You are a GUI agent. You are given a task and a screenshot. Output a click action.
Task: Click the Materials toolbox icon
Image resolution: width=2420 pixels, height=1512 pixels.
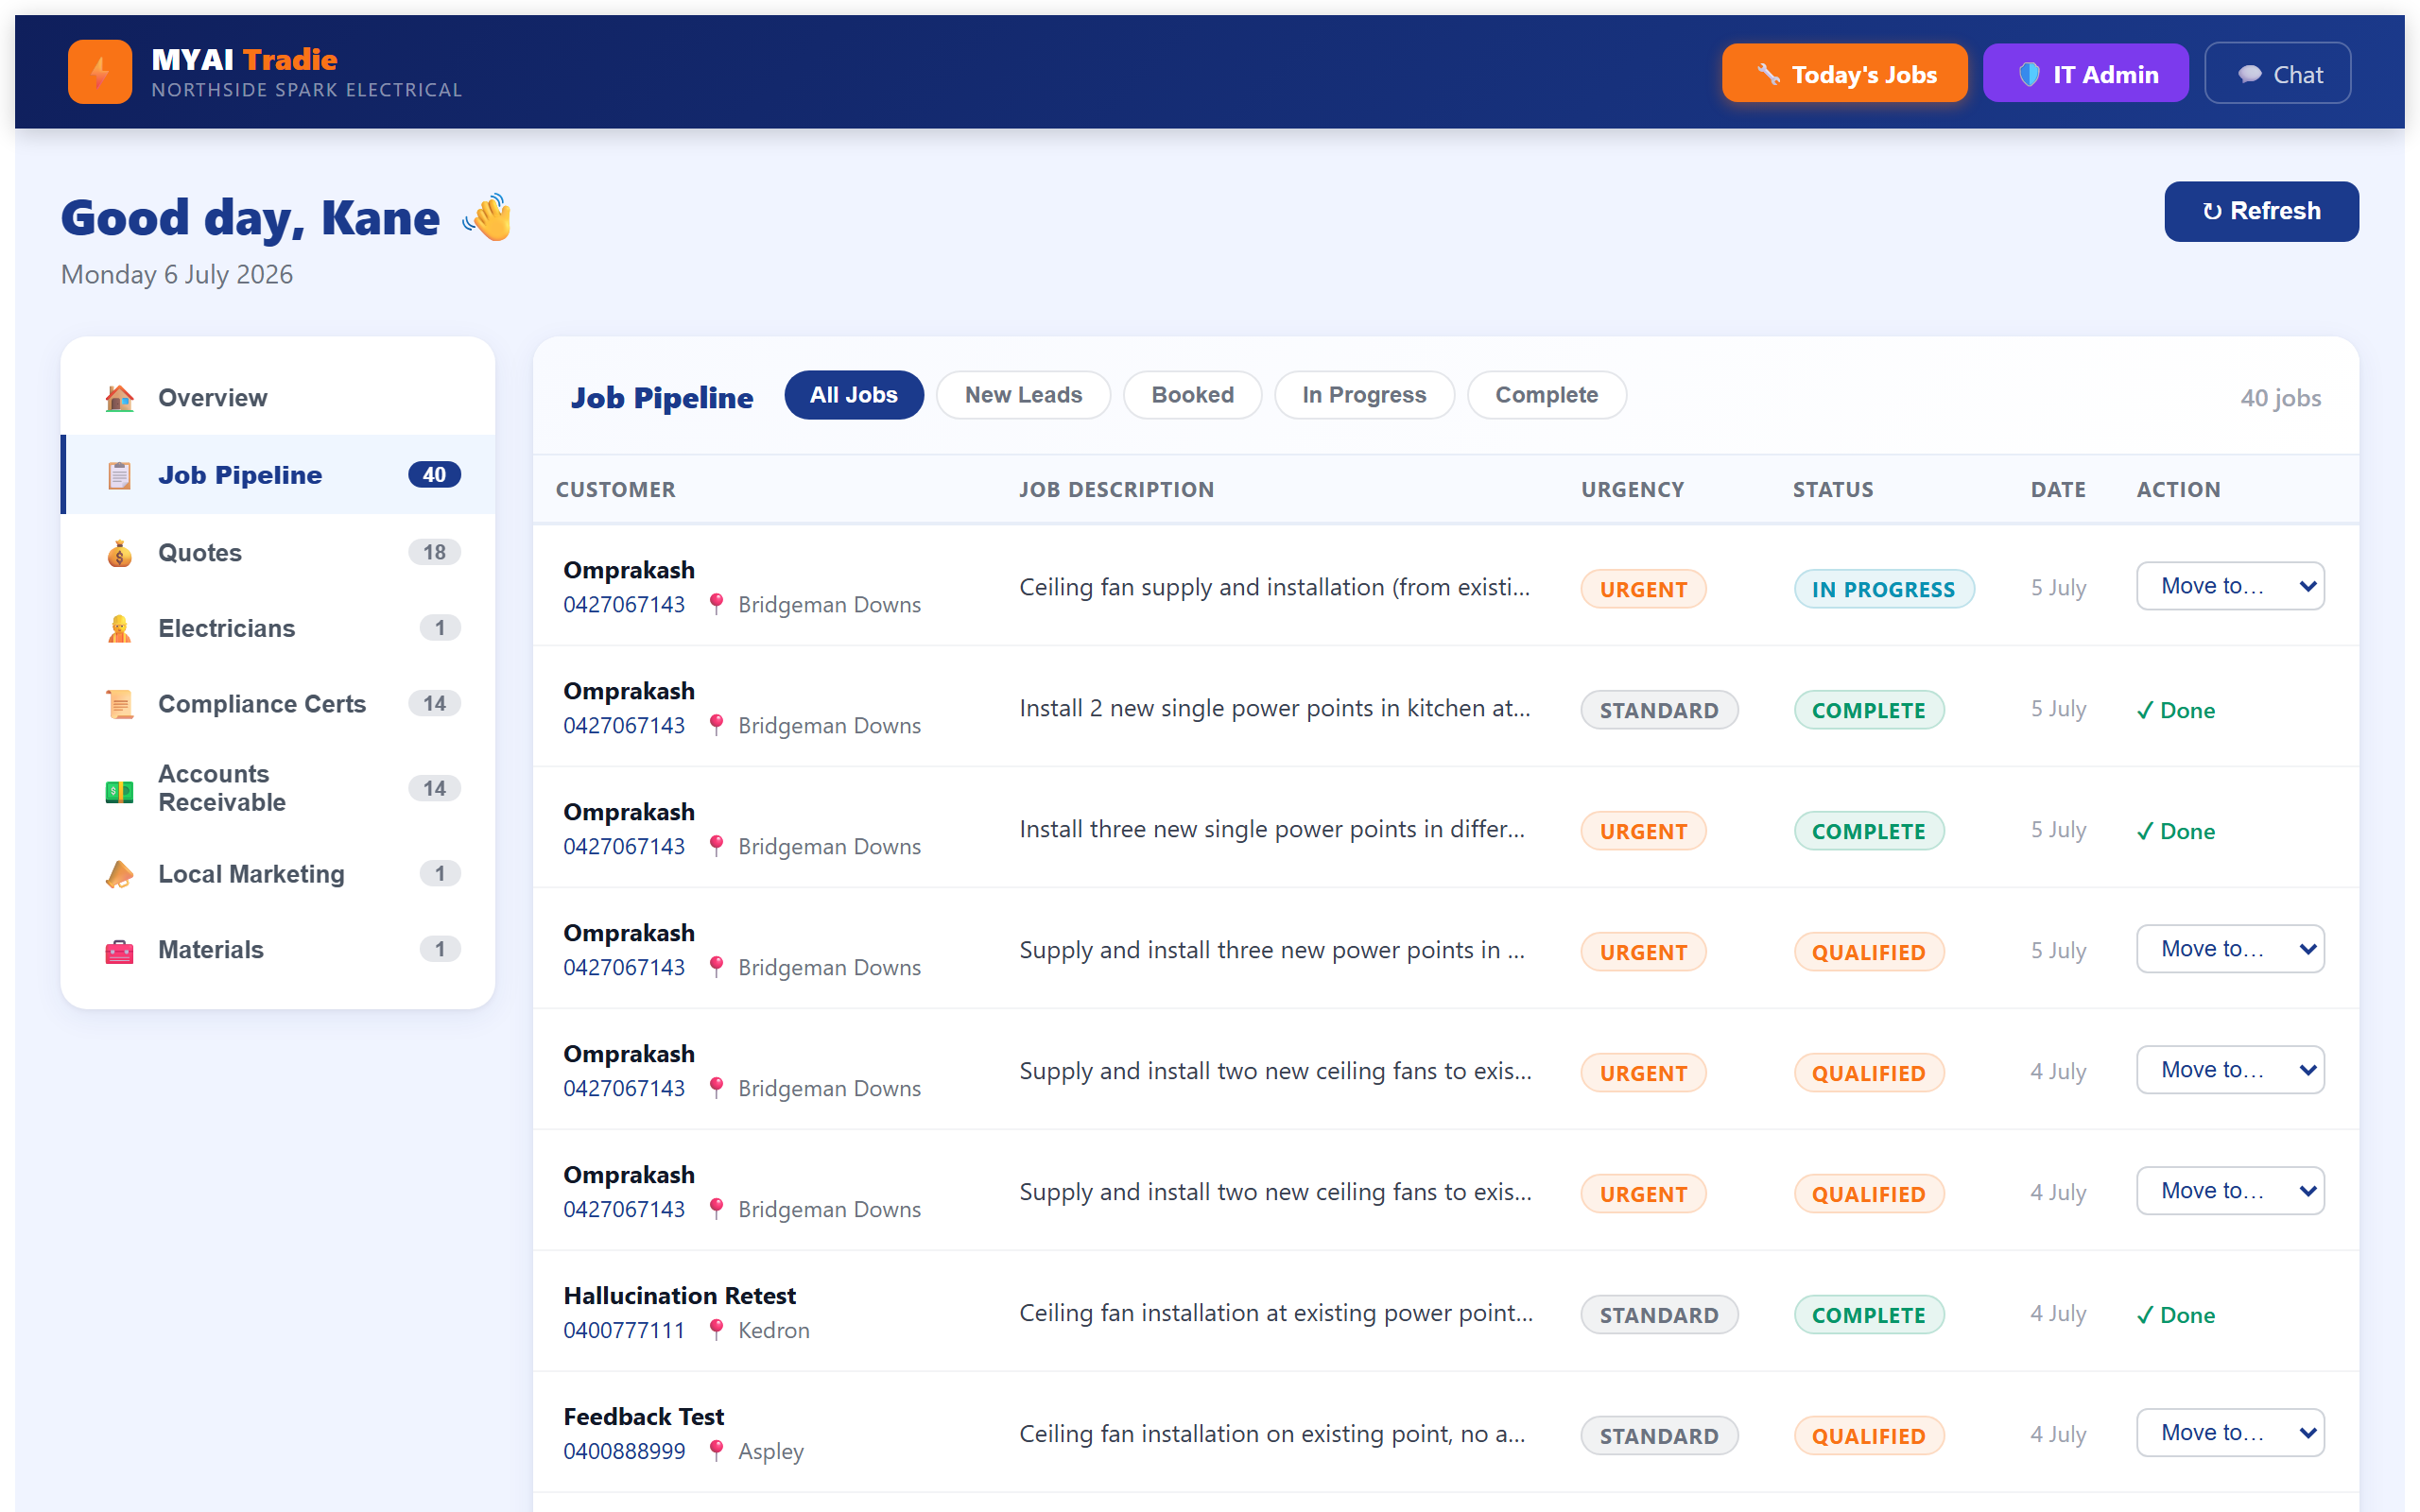(x=119, y=950)
